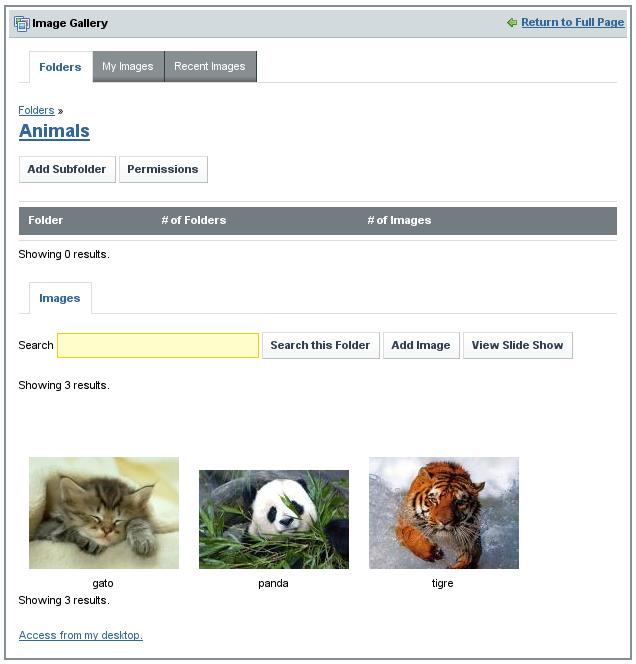This screenshot has width=636, height=664.
Task: Open the Return to Full Page link
Action: [572, 22]
